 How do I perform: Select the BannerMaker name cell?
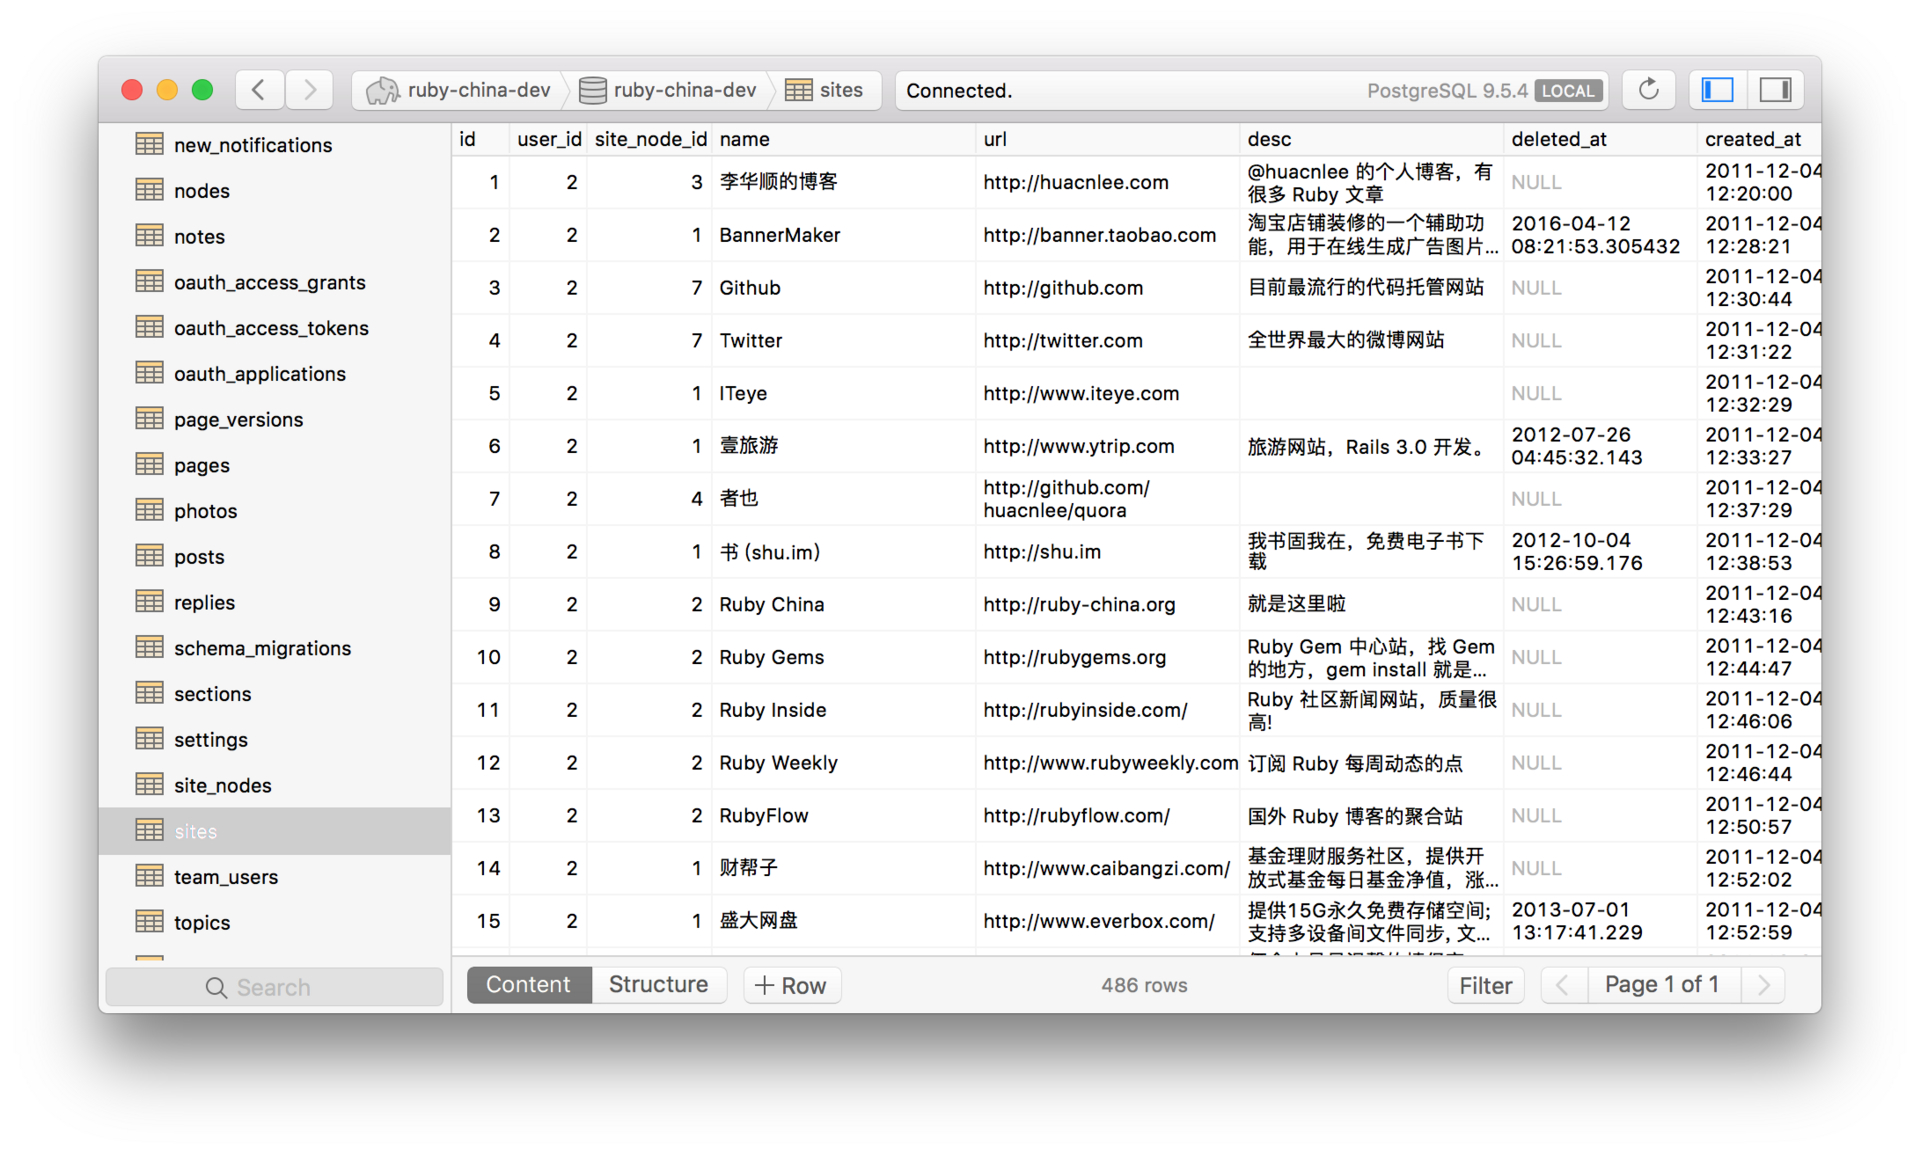pyautogui.click(x=843, y=235)
